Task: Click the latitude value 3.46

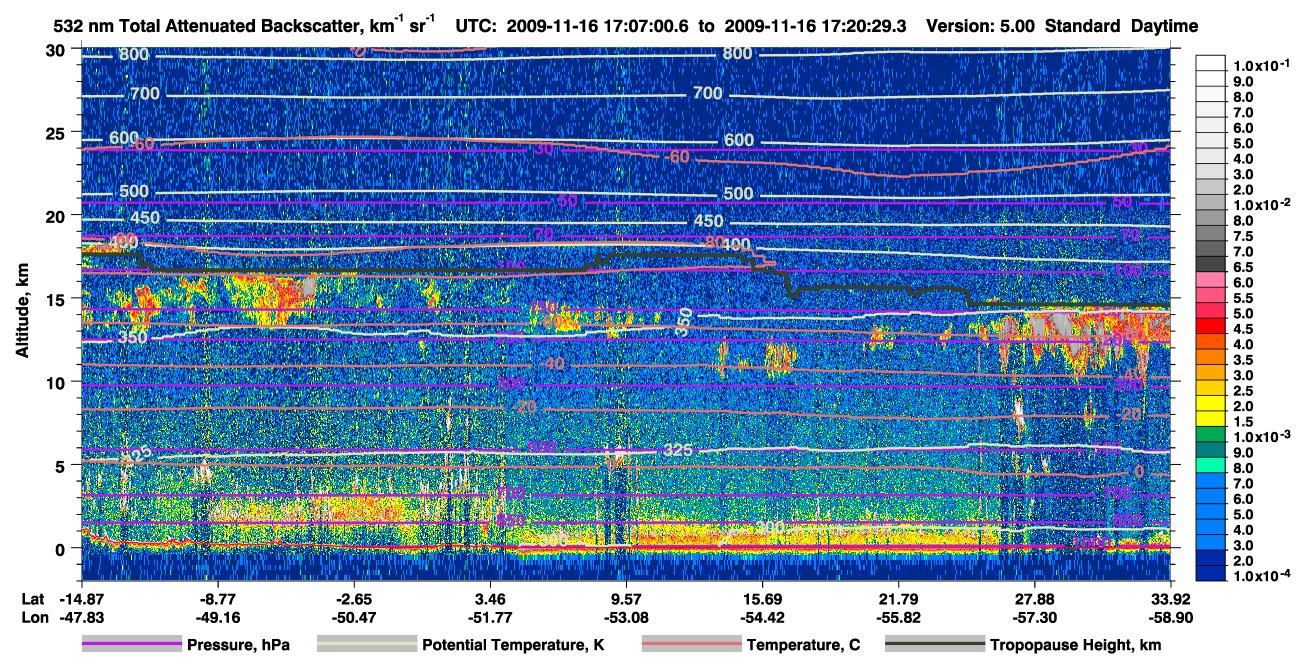Action: (x=490, y=598)
